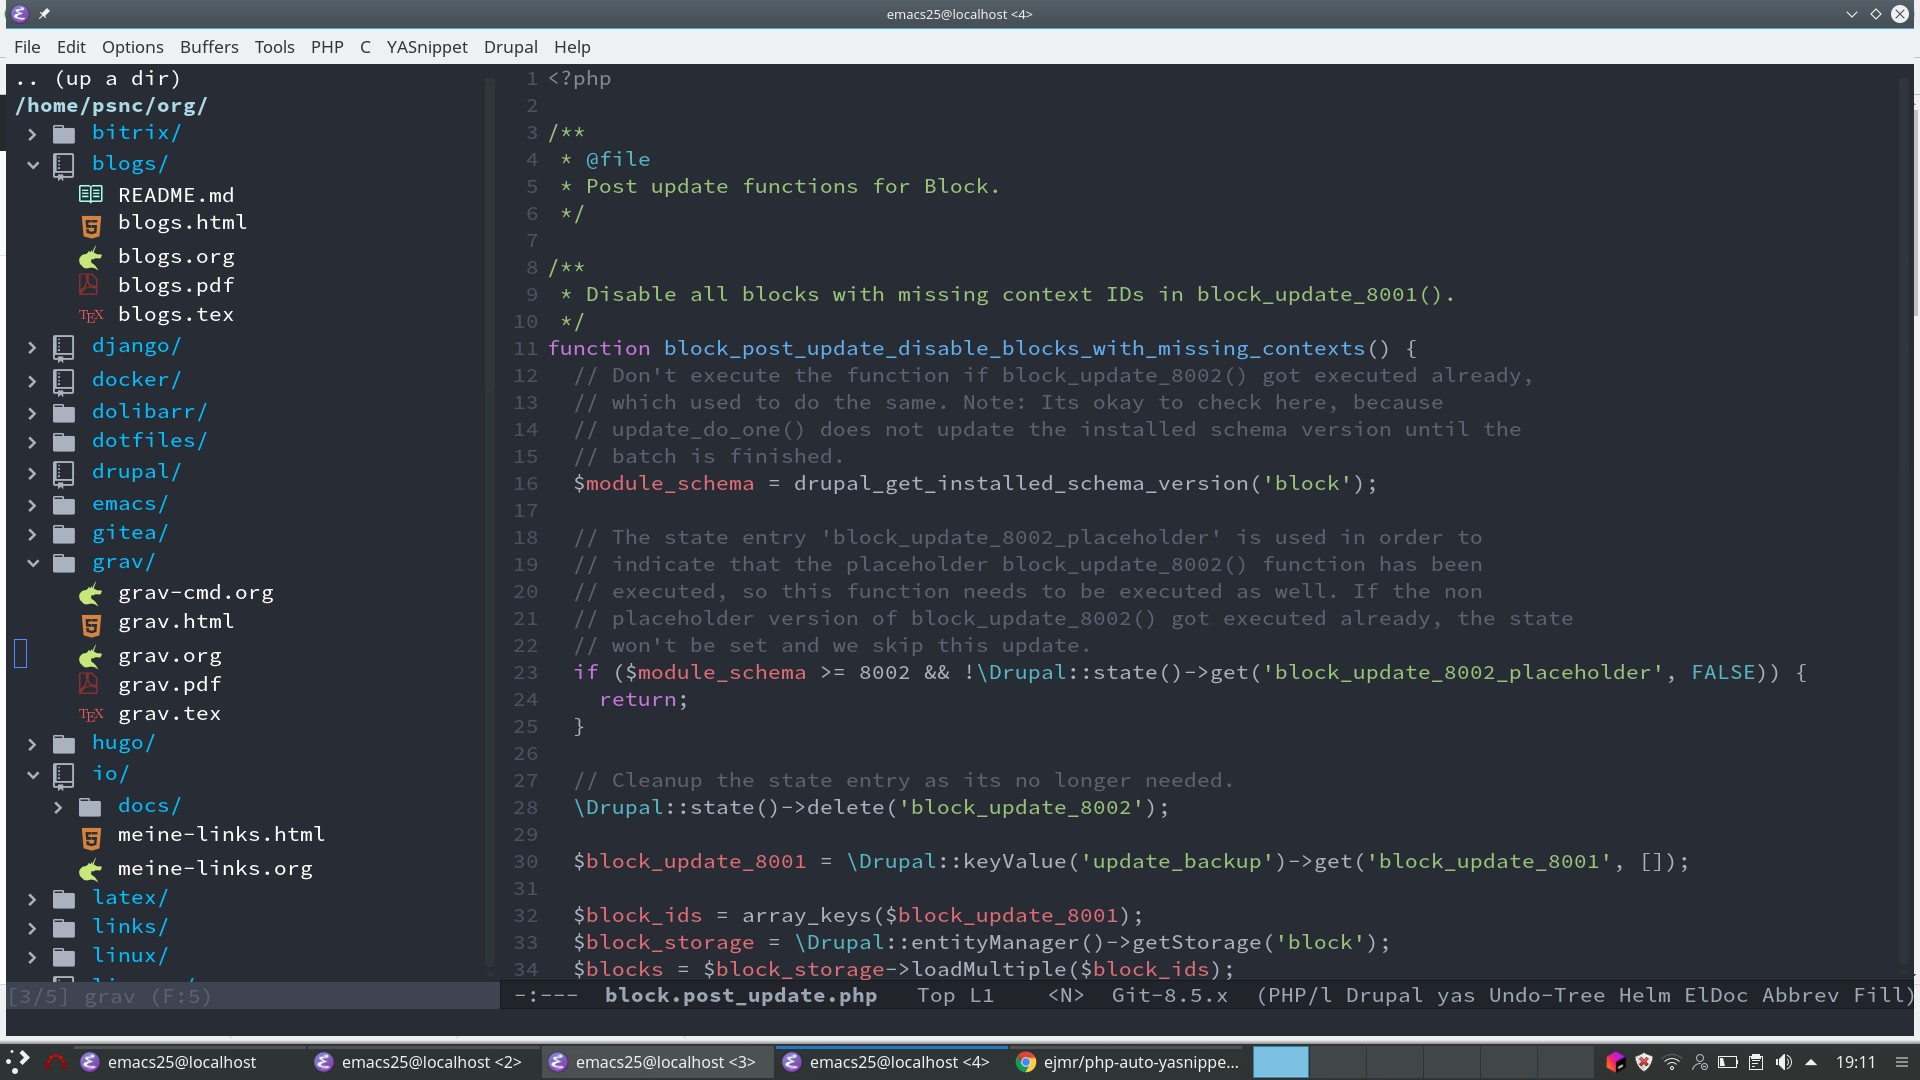1920x1080 pixels.
Task: Click the folder icon beside emacs/
Action: click(x=64, y=505)
